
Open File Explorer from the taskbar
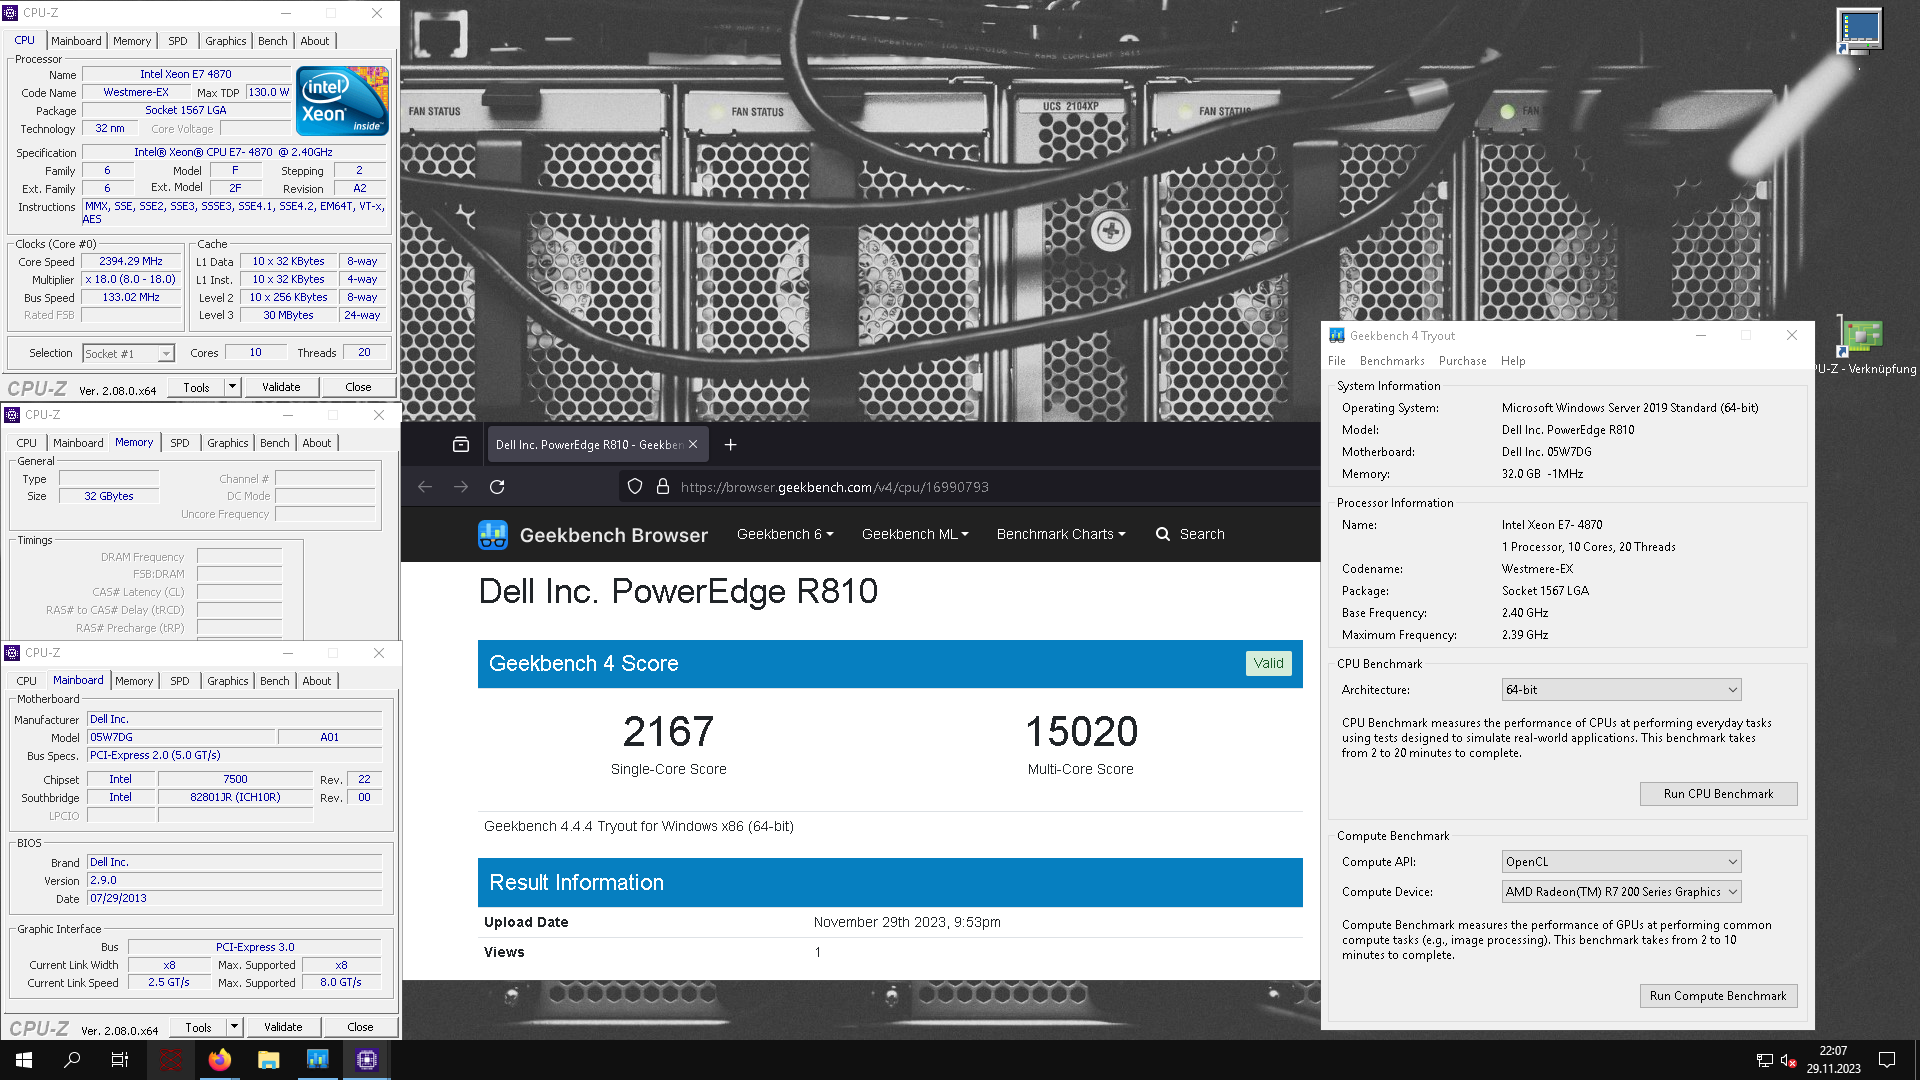(268, 1060)
